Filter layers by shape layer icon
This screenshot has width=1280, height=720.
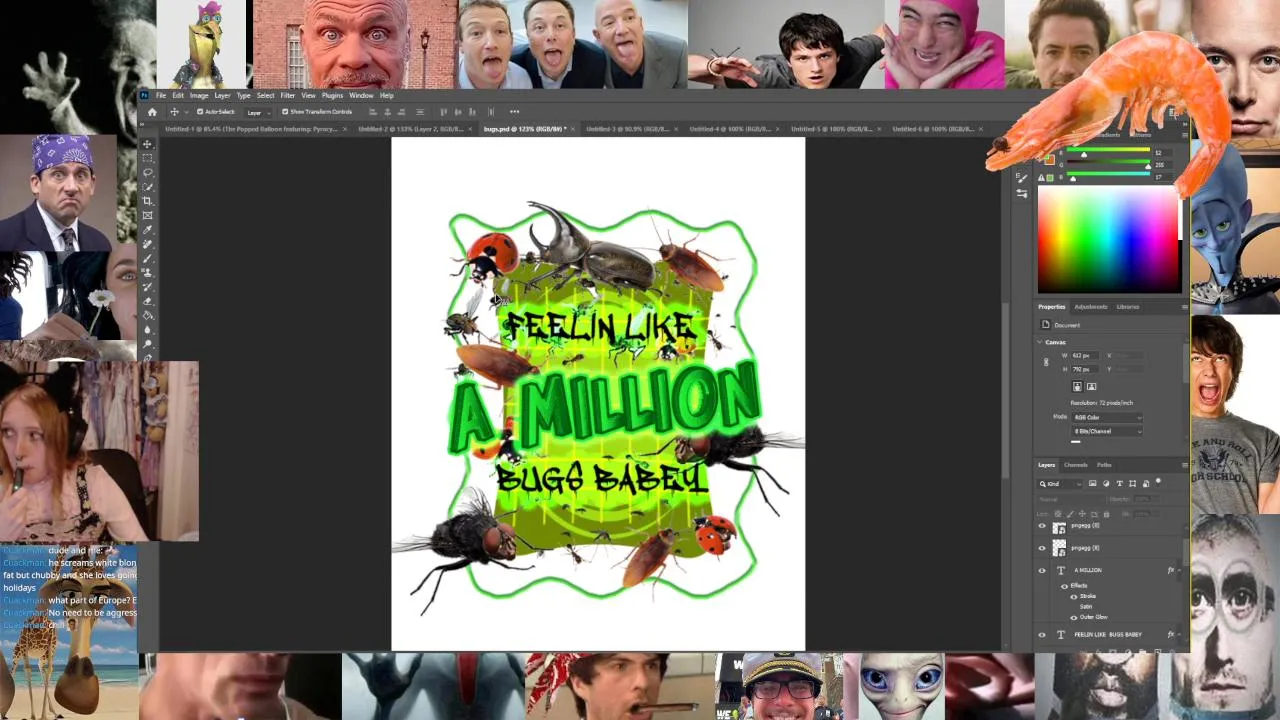(x=1132, y=483)
